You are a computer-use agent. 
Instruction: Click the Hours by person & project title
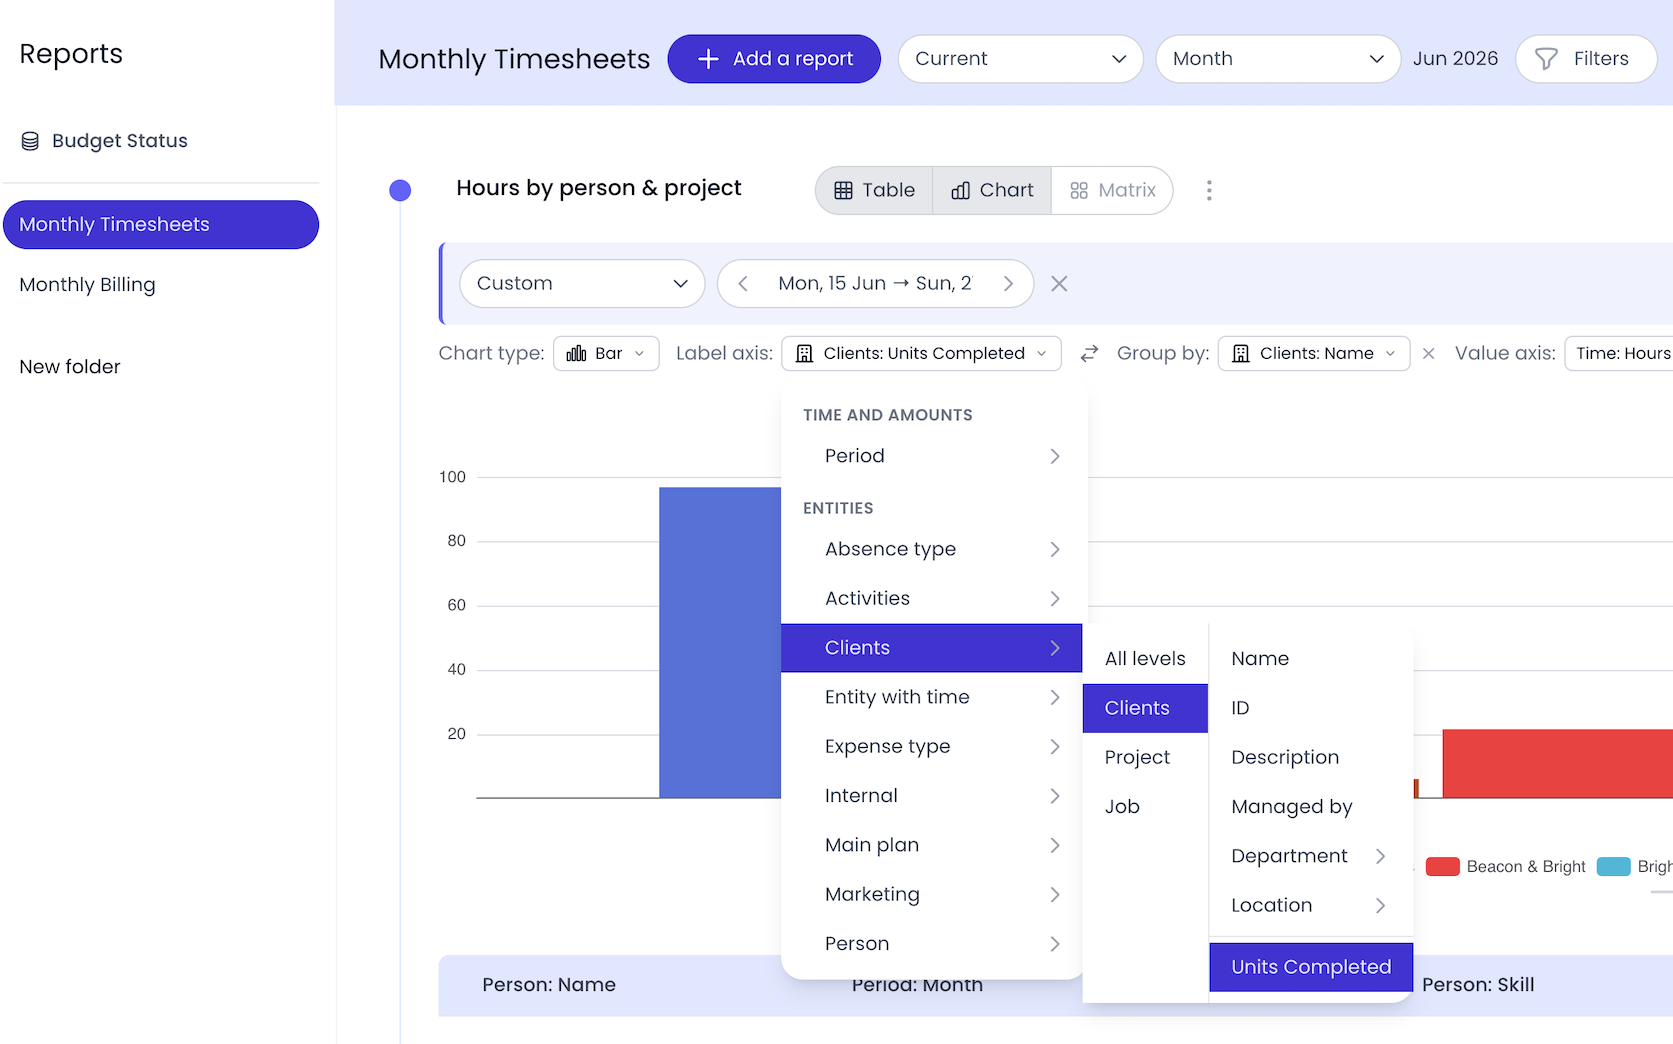pos(599,188)
